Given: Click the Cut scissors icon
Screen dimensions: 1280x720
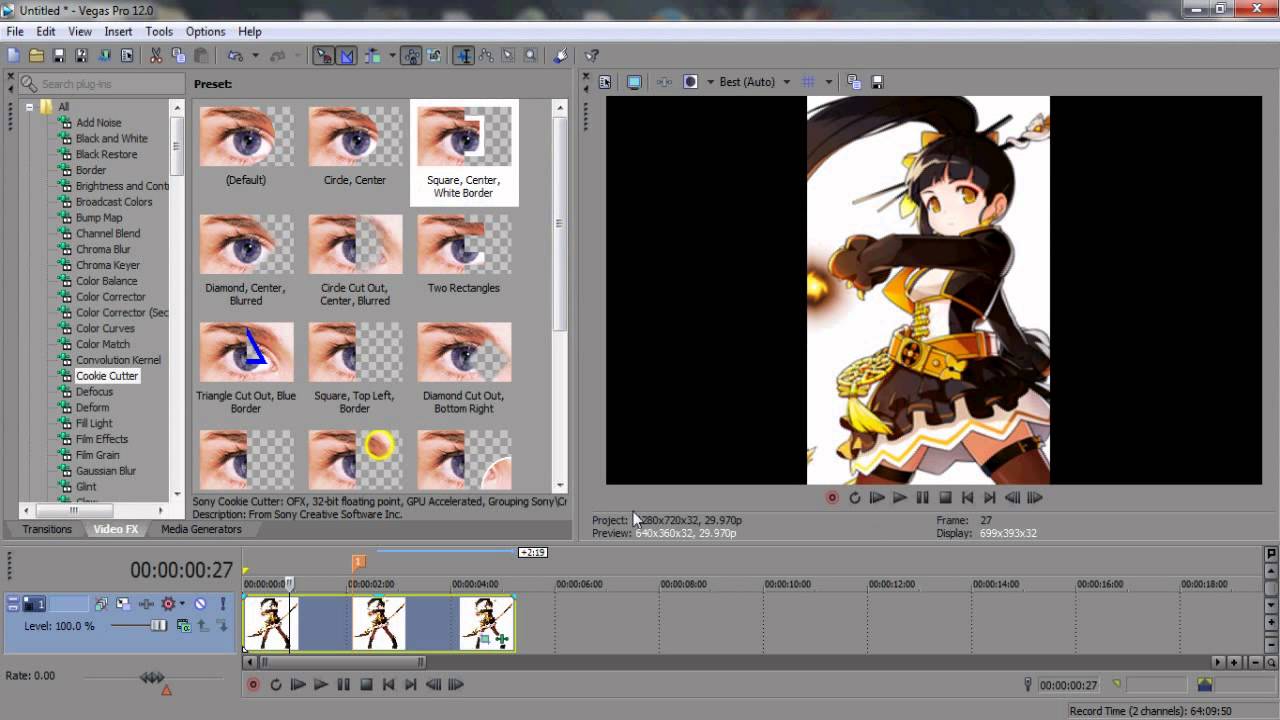Looking at the screenshot, I should click(156, 56).
